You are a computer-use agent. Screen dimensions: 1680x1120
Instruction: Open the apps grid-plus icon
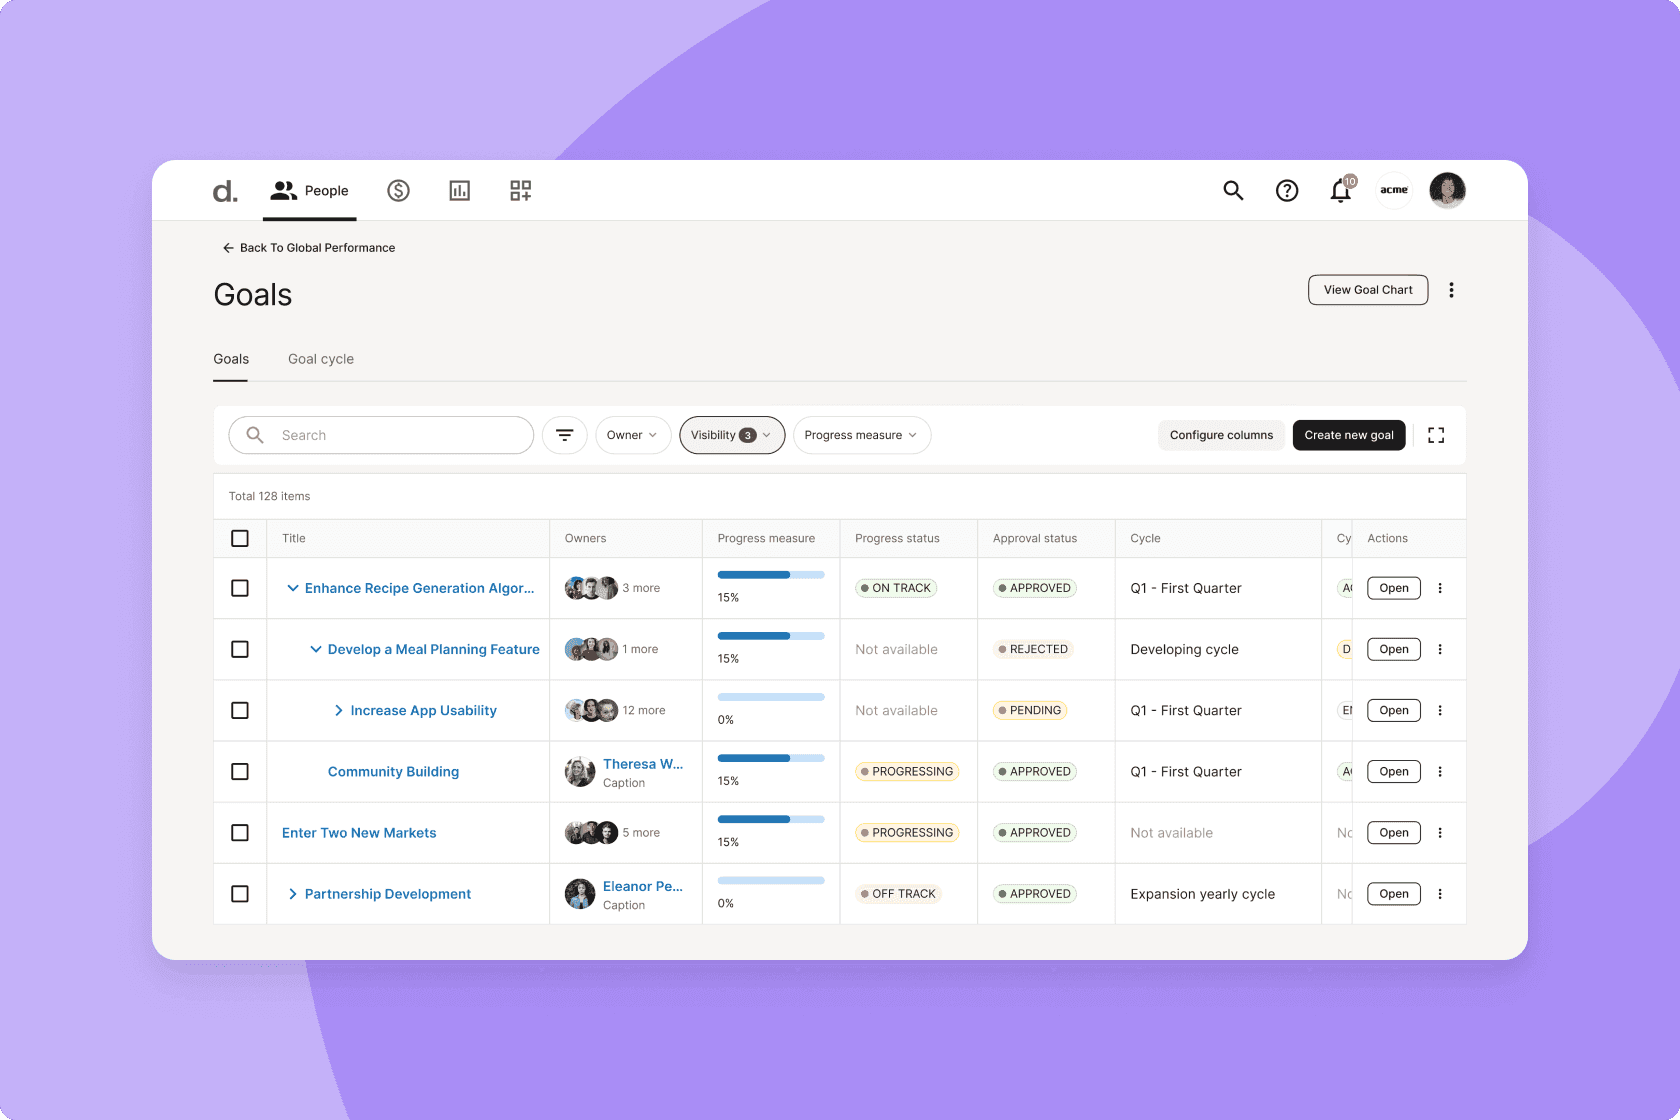click(x=521, y=190)
